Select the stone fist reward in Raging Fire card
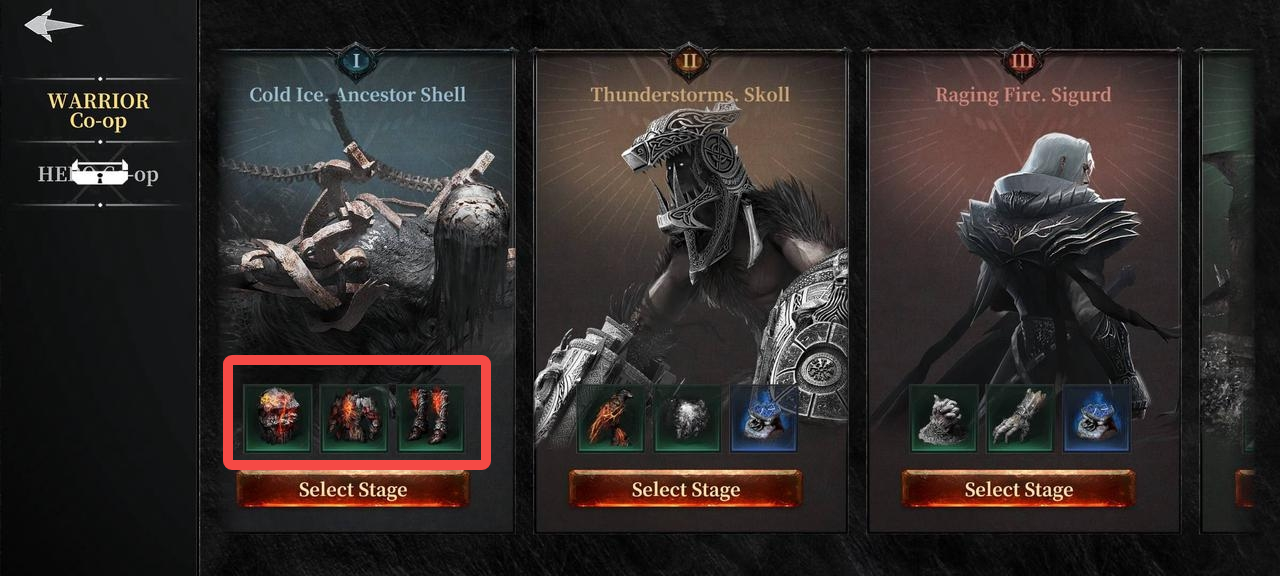Image resolution: width=1280 pixels, height=576 pixels. [943, 418]
